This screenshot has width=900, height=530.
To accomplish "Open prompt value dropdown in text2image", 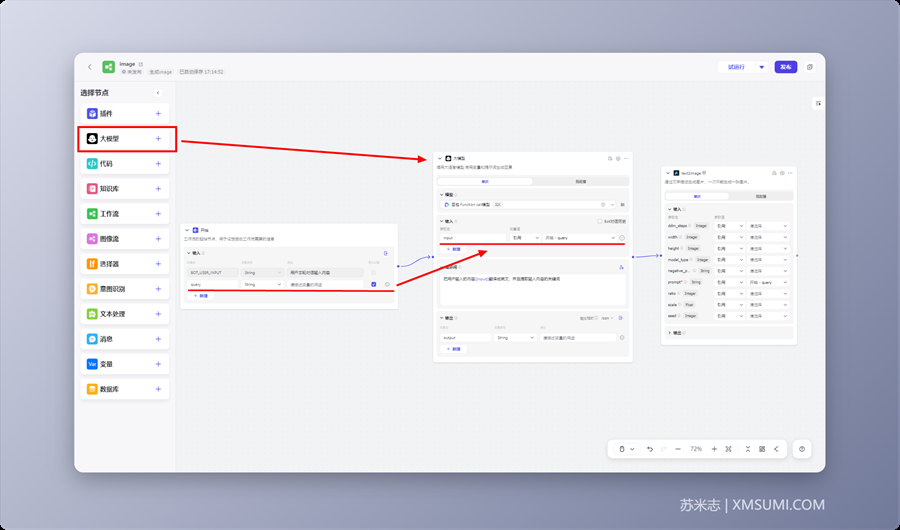I will tap(768, 283).
